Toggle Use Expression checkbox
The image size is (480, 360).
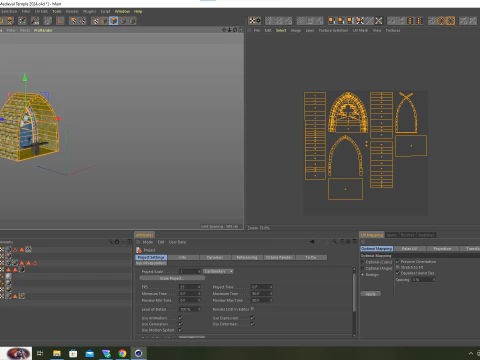click(x=252, y=318)
